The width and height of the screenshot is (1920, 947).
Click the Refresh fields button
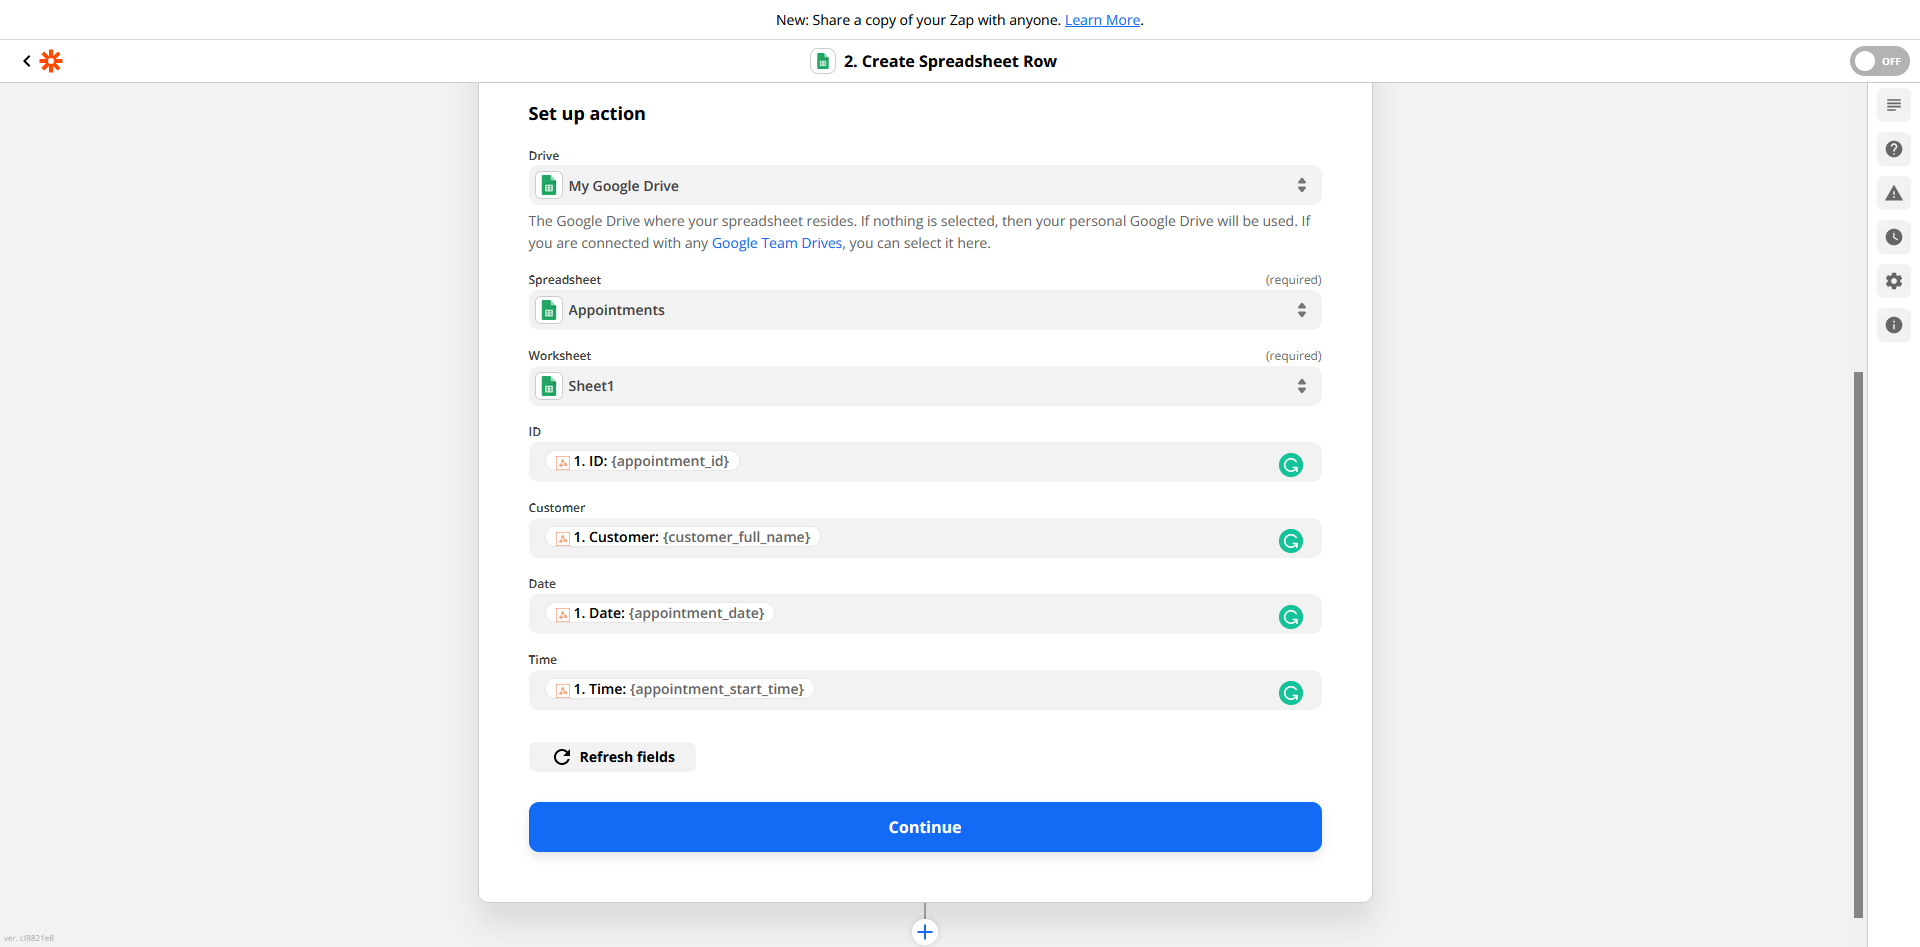coord(612,757)
